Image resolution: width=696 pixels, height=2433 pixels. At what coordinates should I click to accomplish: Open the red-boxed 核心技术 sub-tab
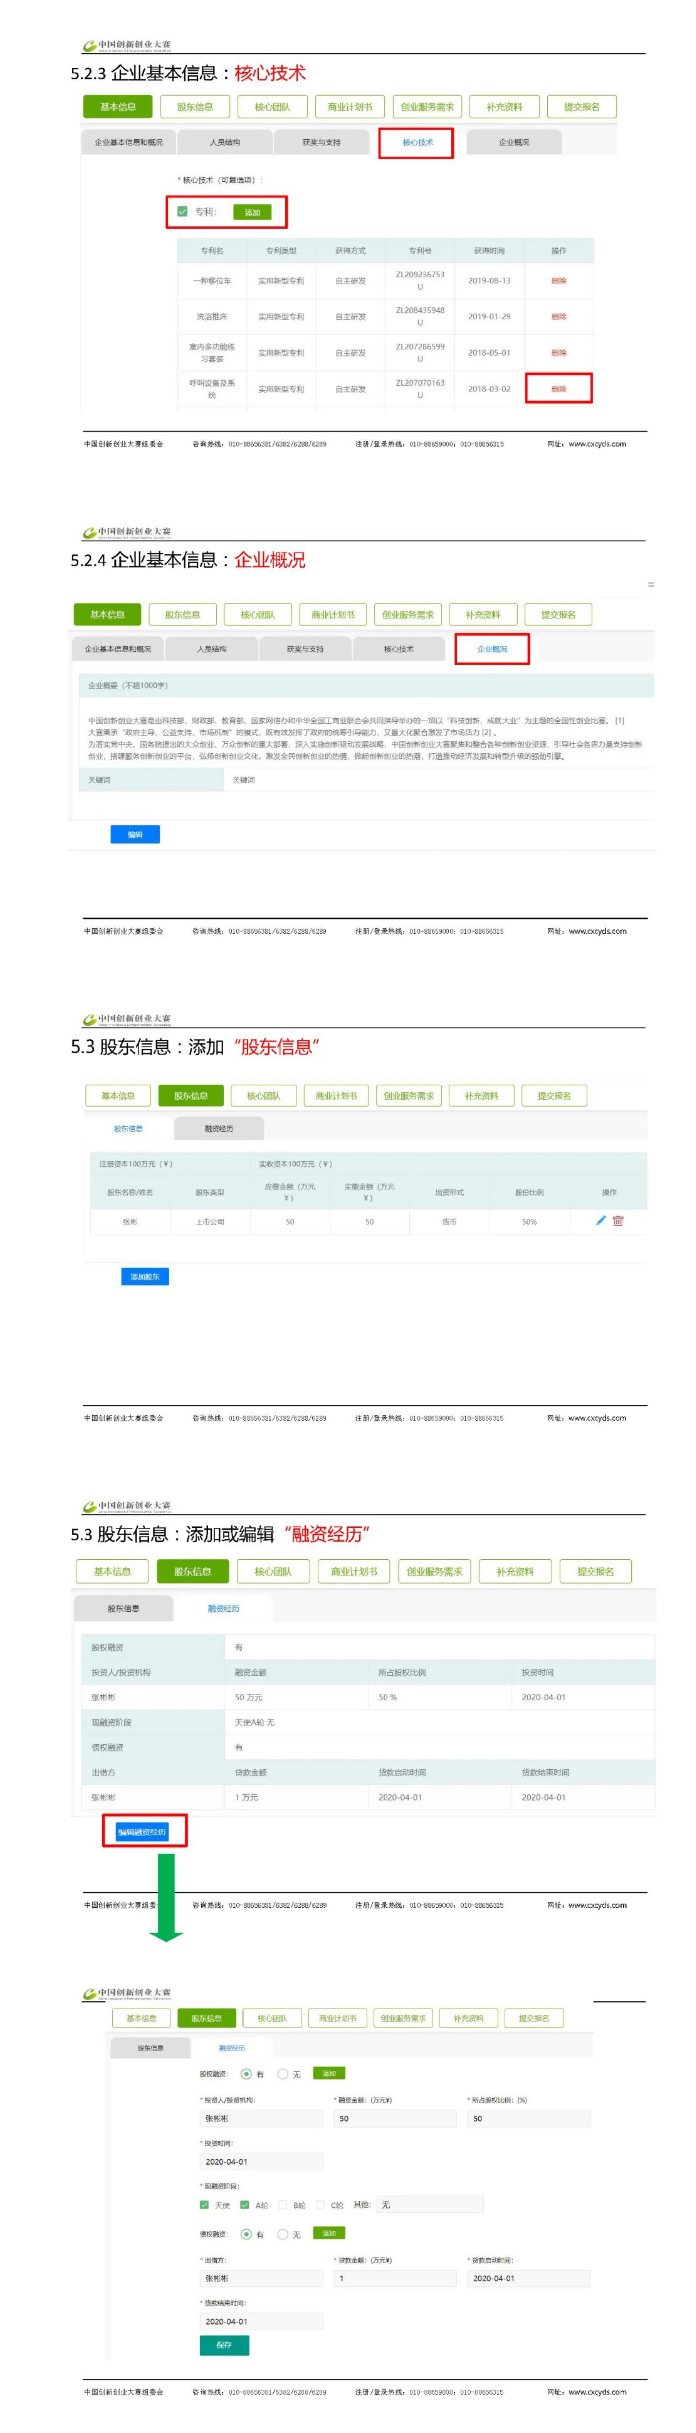[x=417, y=143]
